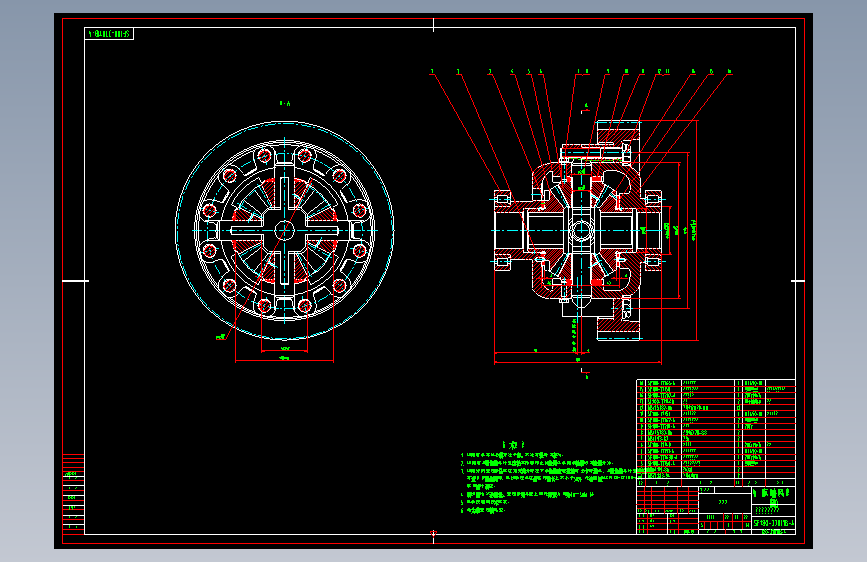Click the central cross shaft bore in the side section view

[x=581, y=230]
